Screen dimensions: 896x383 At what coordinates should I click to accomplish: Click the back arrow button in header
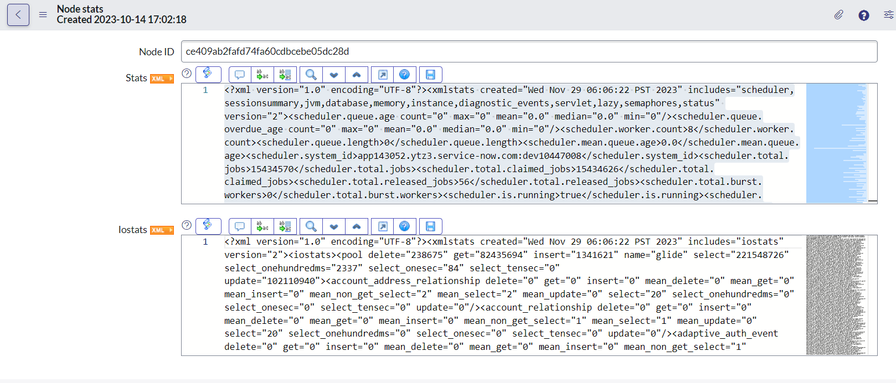(x=18, y=15)
